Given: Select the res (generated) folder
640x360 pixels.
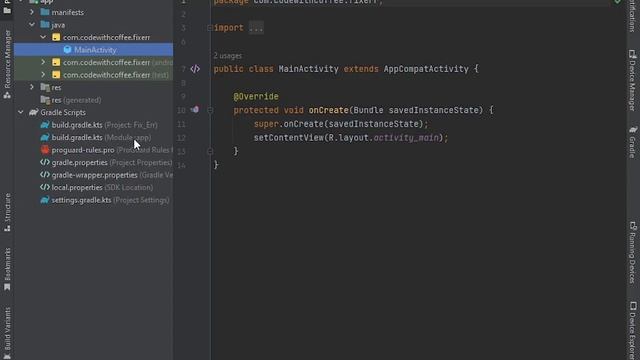Looking at the screenshot, I should [x=76, y=100].
